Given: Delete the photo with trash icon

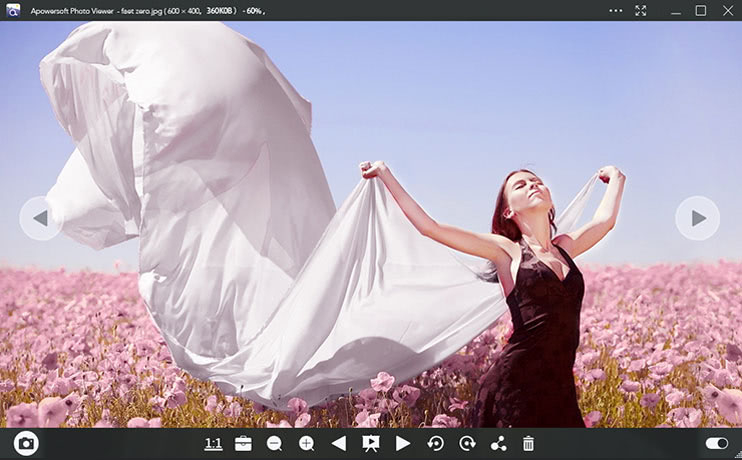Looking at the screenshot, I should coord(529,443).
